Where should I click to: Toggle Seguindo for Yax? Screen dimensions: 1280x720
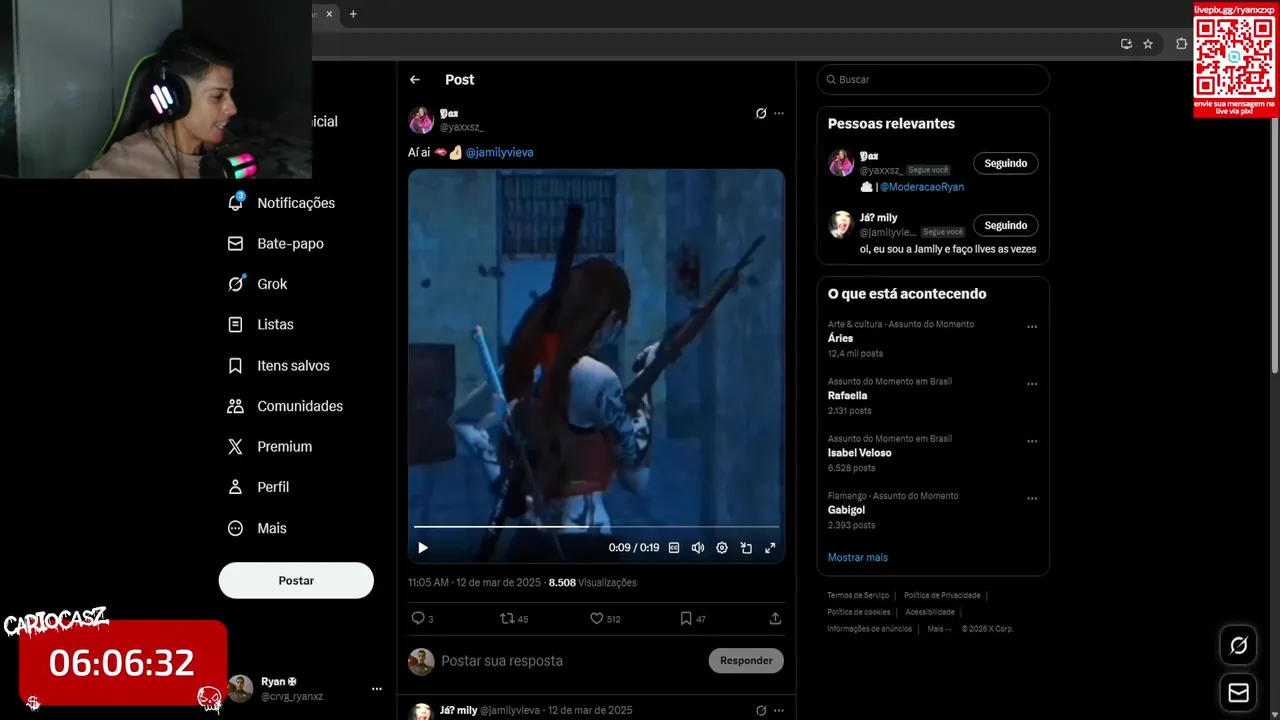(x=1005, y=163)
